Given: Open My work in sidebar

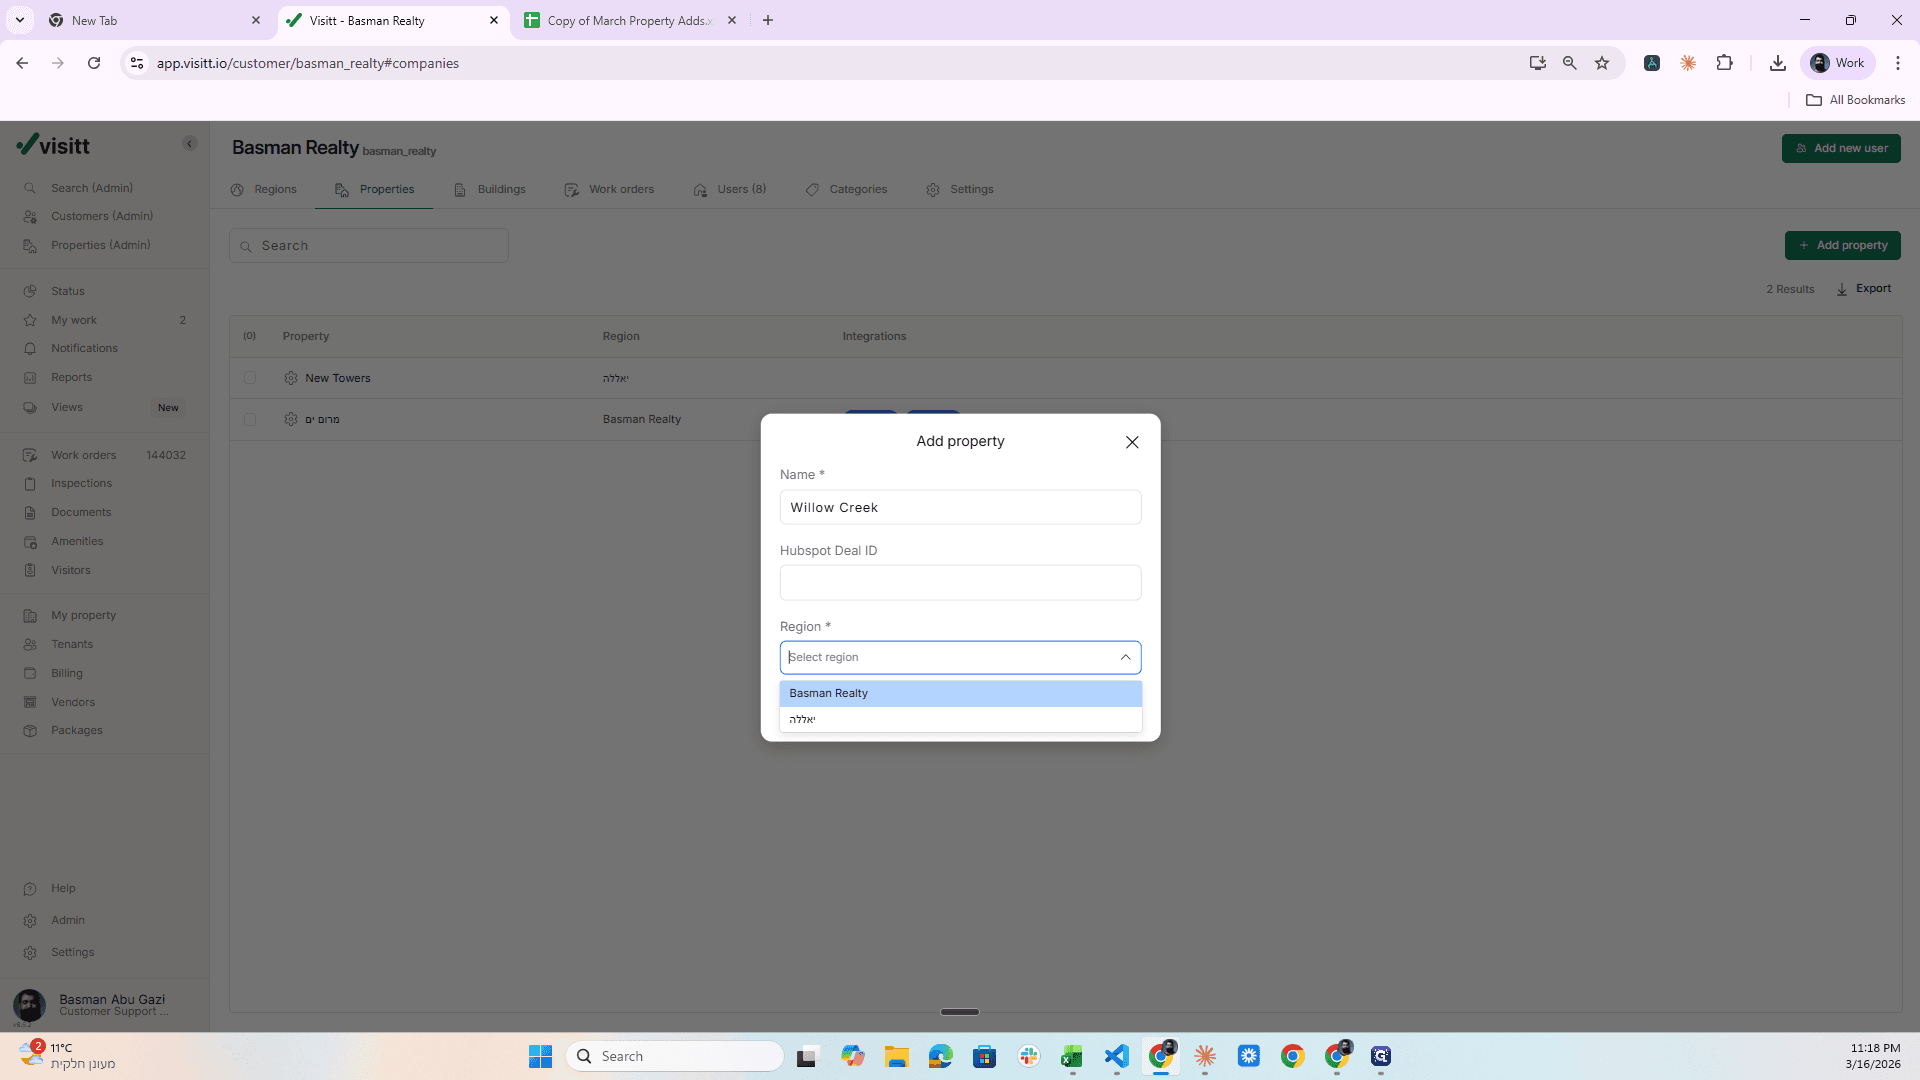Looking at the screenshot, I should click(x=74, y=320).
